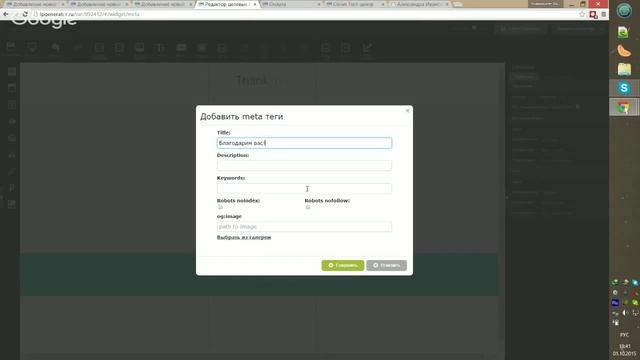Switch to the second 'Добавление' browser tab
The image size is (640, 360).
pyautogui.click(x=98, y=4)
